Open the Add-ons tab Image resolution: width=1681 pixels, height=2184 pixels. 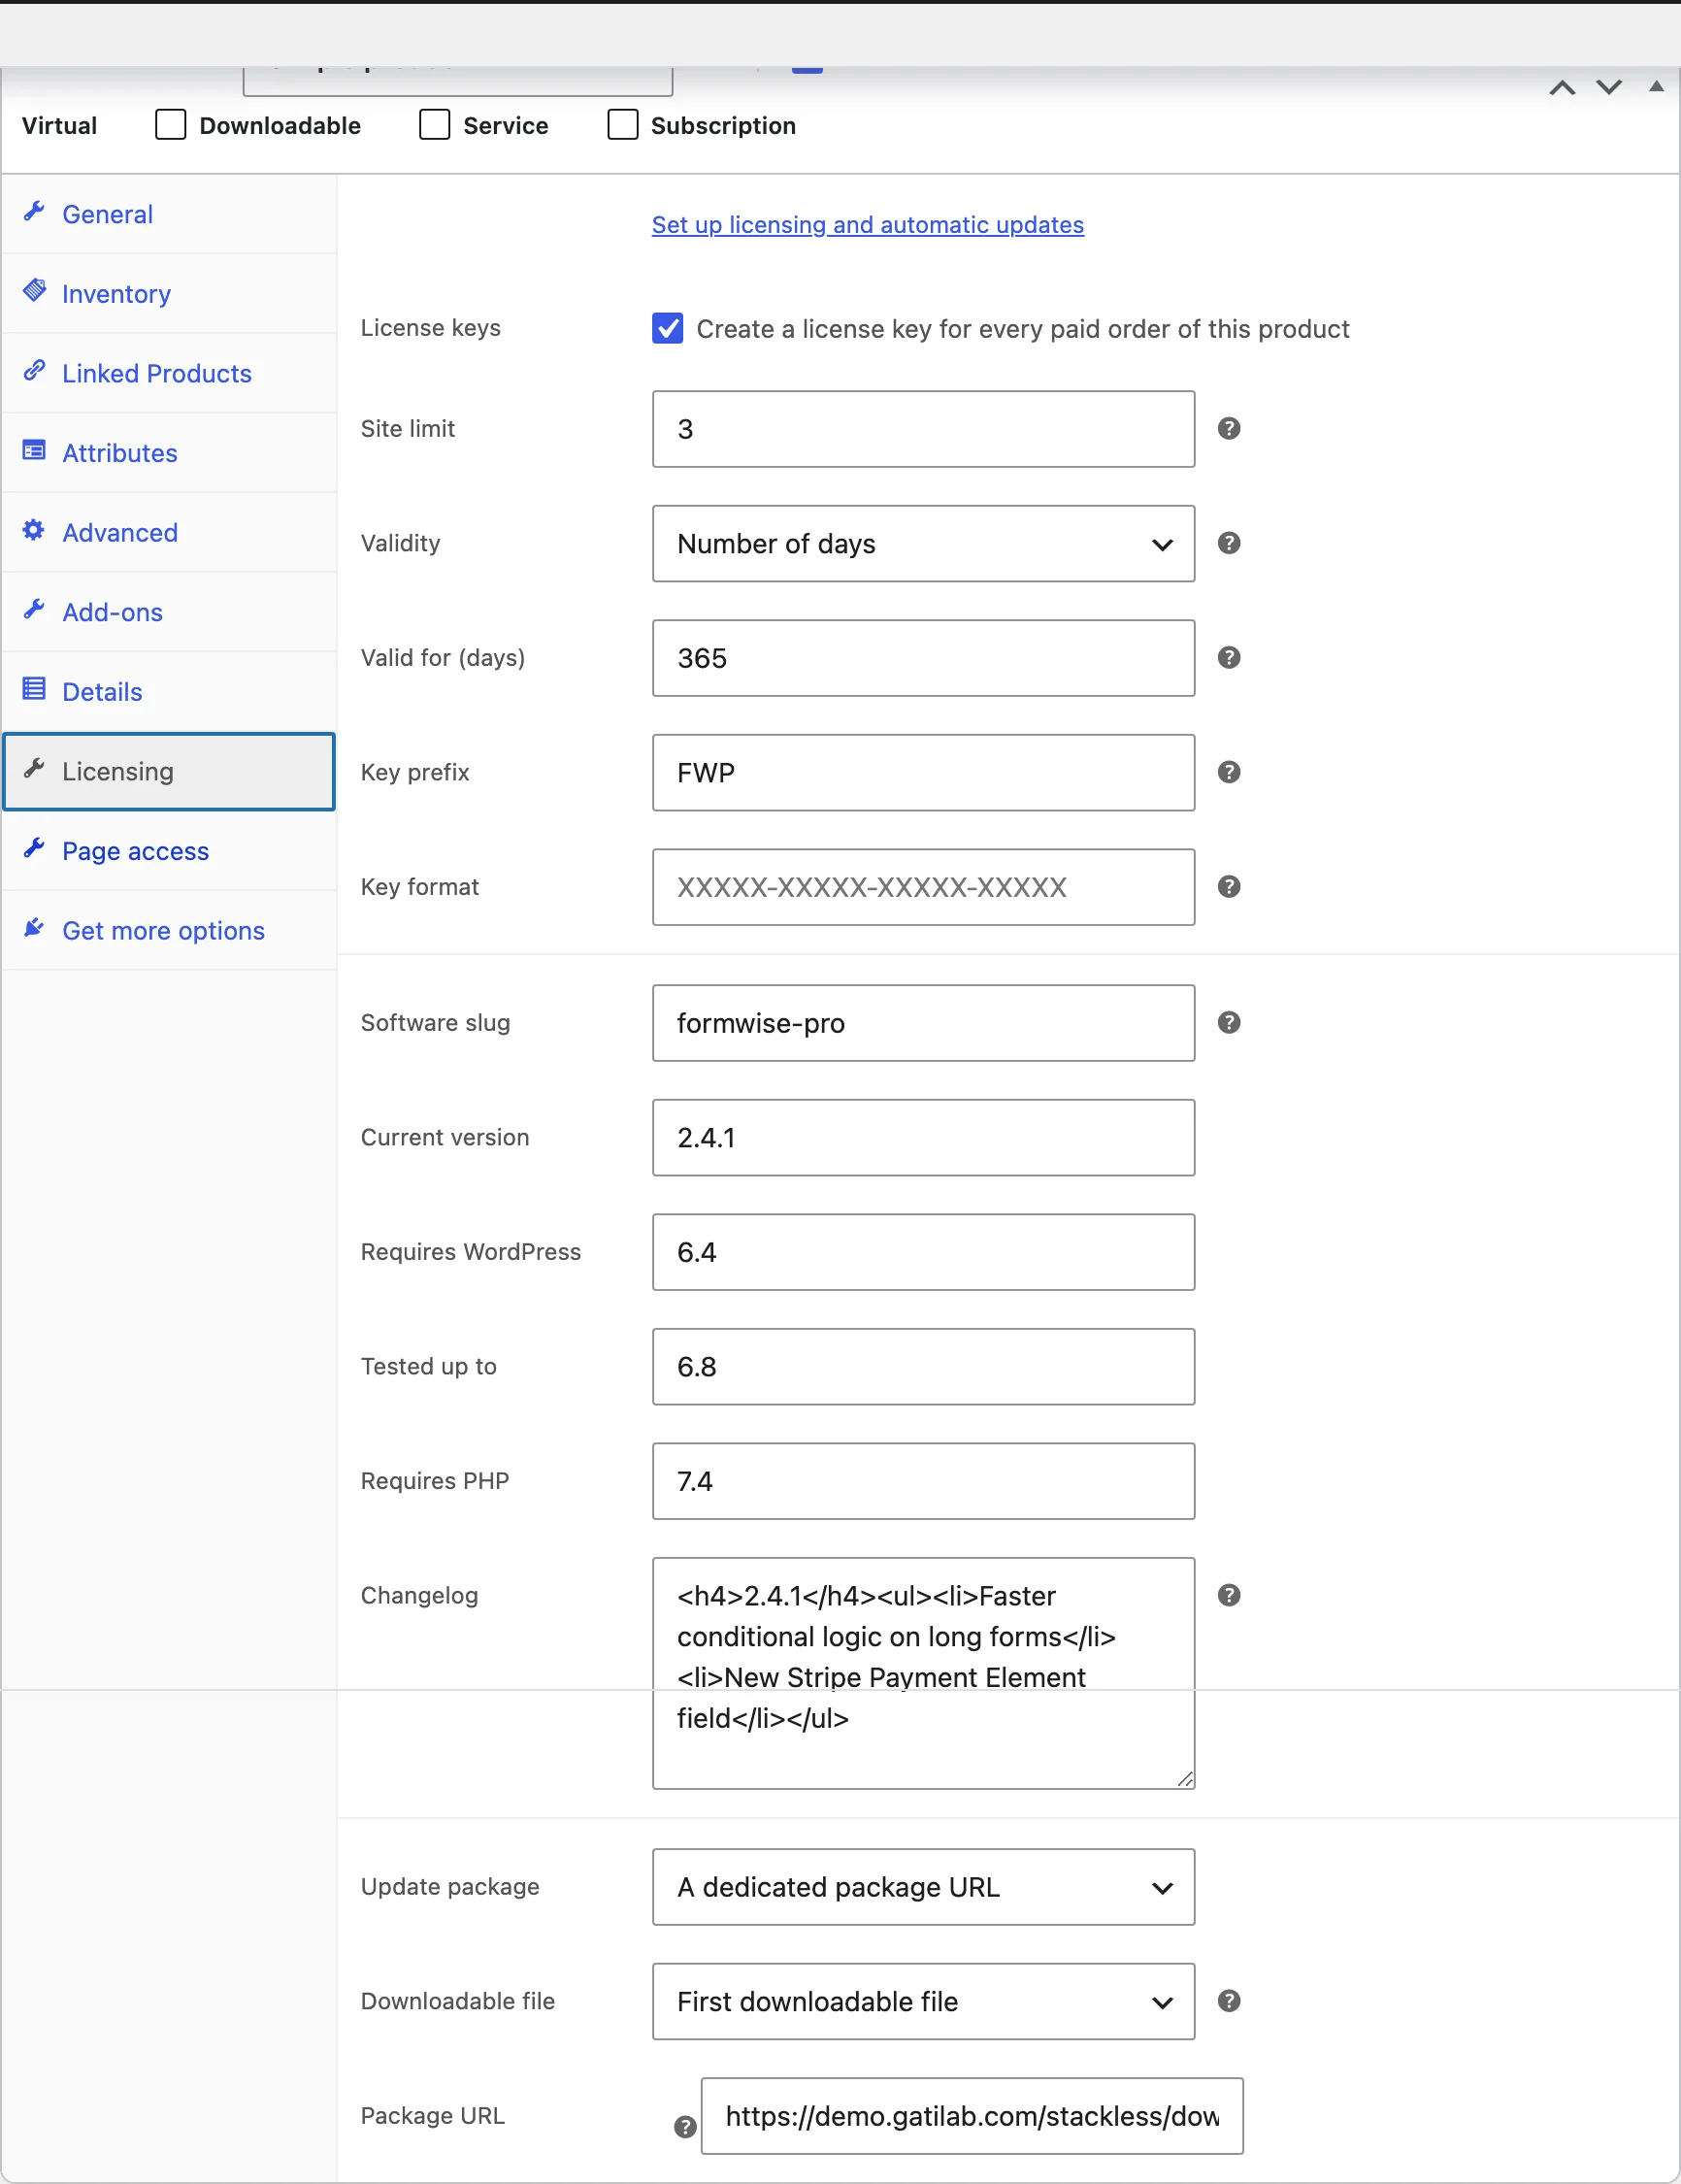(x=169, y=612)
